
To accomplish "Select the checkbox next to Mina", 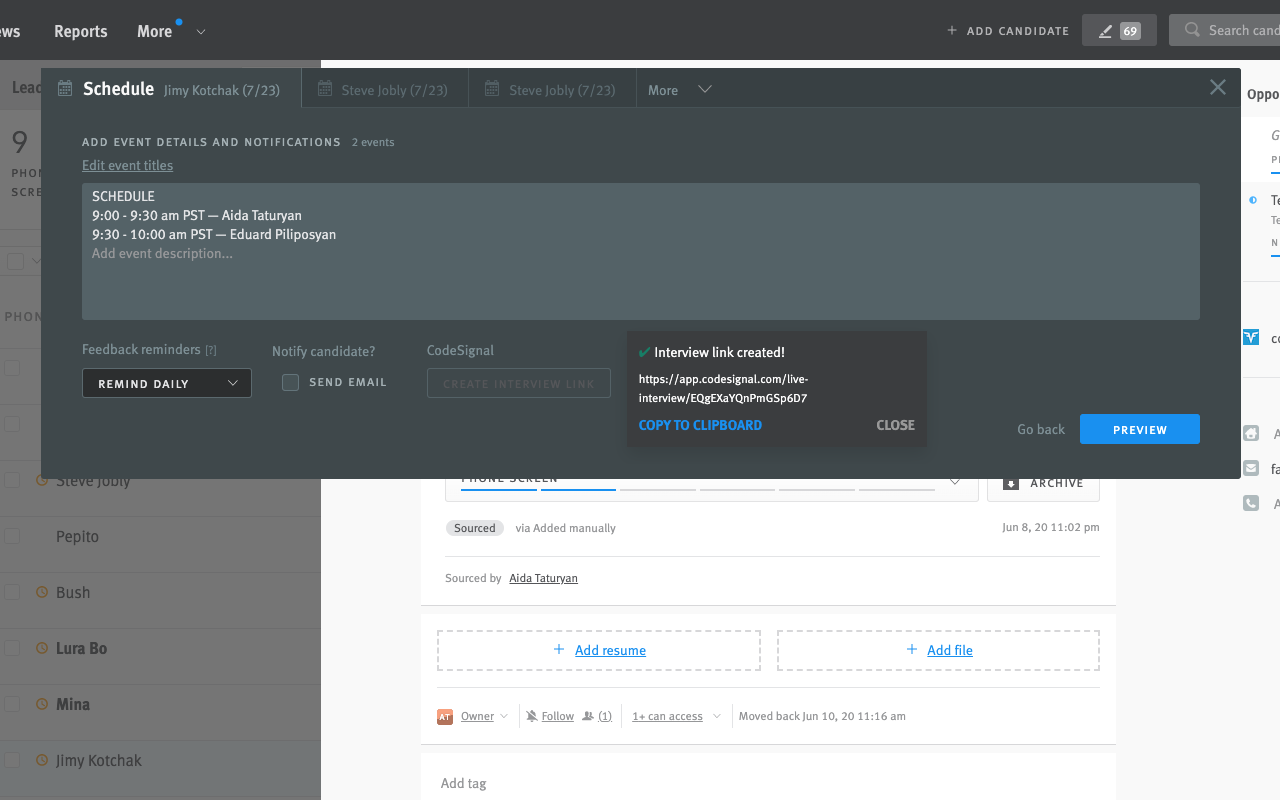I will 12,704.
